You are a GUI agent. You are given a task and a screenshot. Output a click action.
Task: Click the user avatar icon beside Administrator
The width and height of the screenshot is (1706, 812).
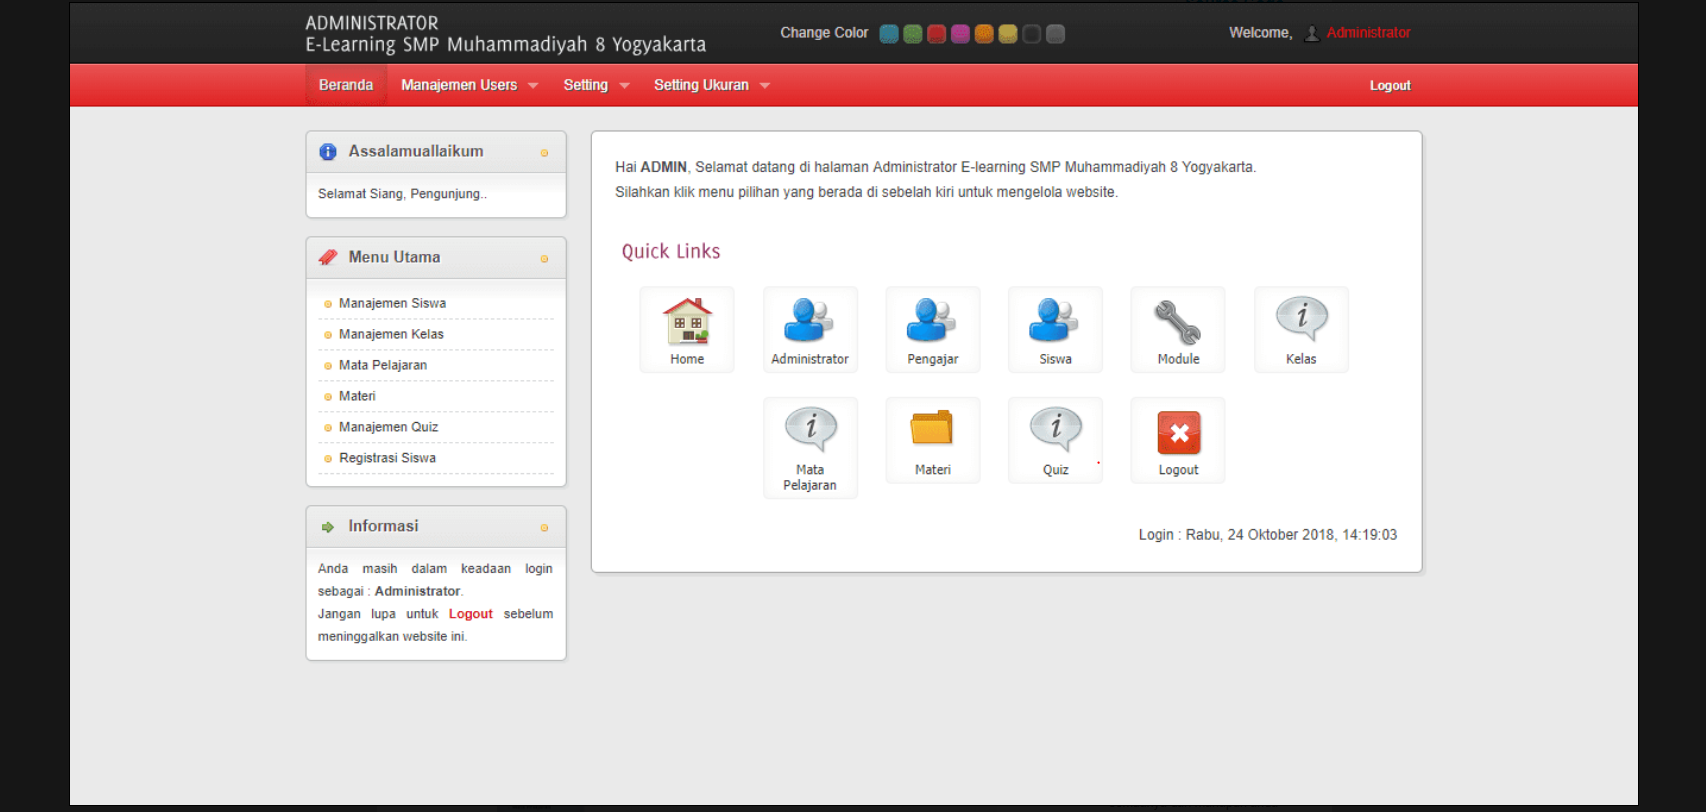(x=1312, y=33)
